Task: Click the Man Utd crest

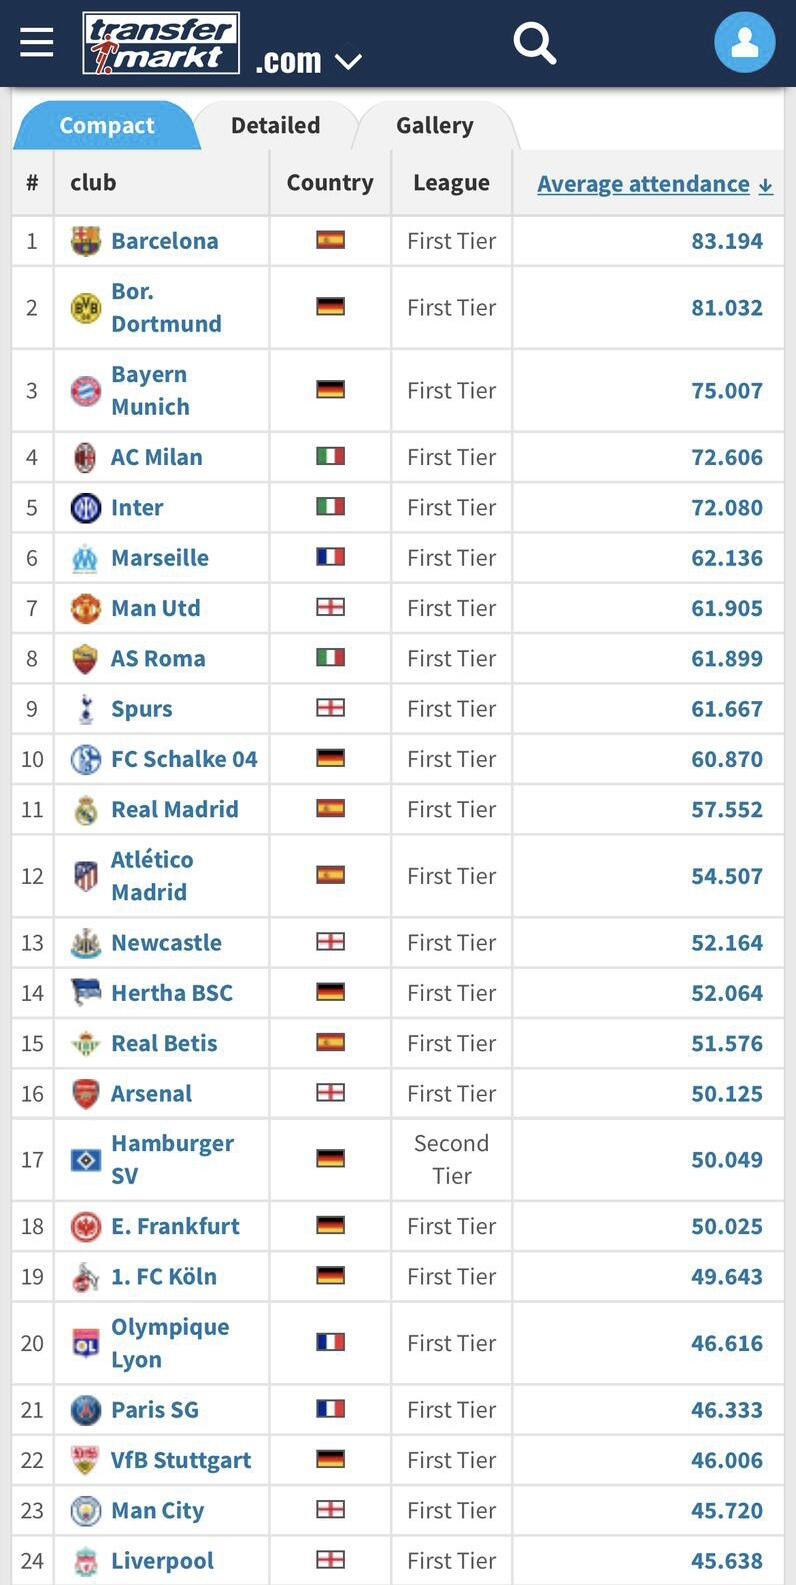Action: 86,608
